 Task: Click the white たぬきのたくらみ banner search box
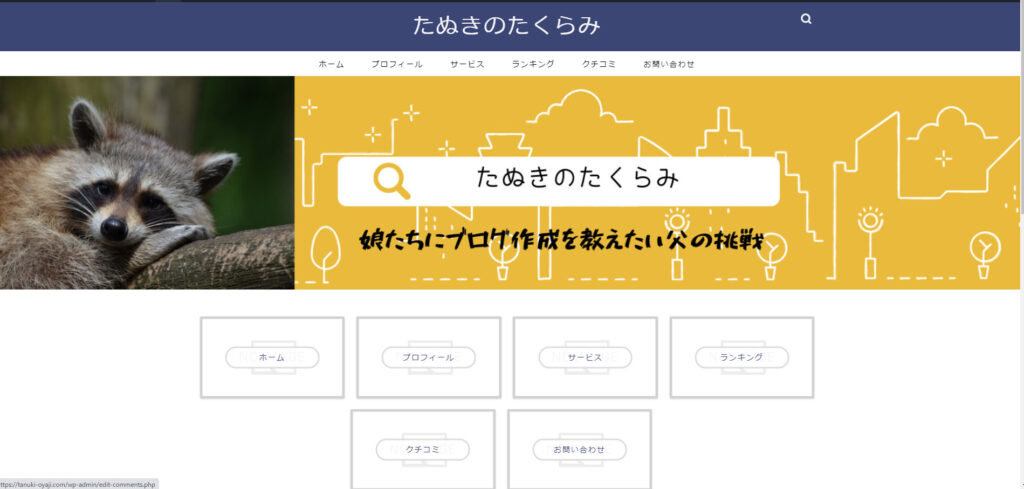point(558,181)
